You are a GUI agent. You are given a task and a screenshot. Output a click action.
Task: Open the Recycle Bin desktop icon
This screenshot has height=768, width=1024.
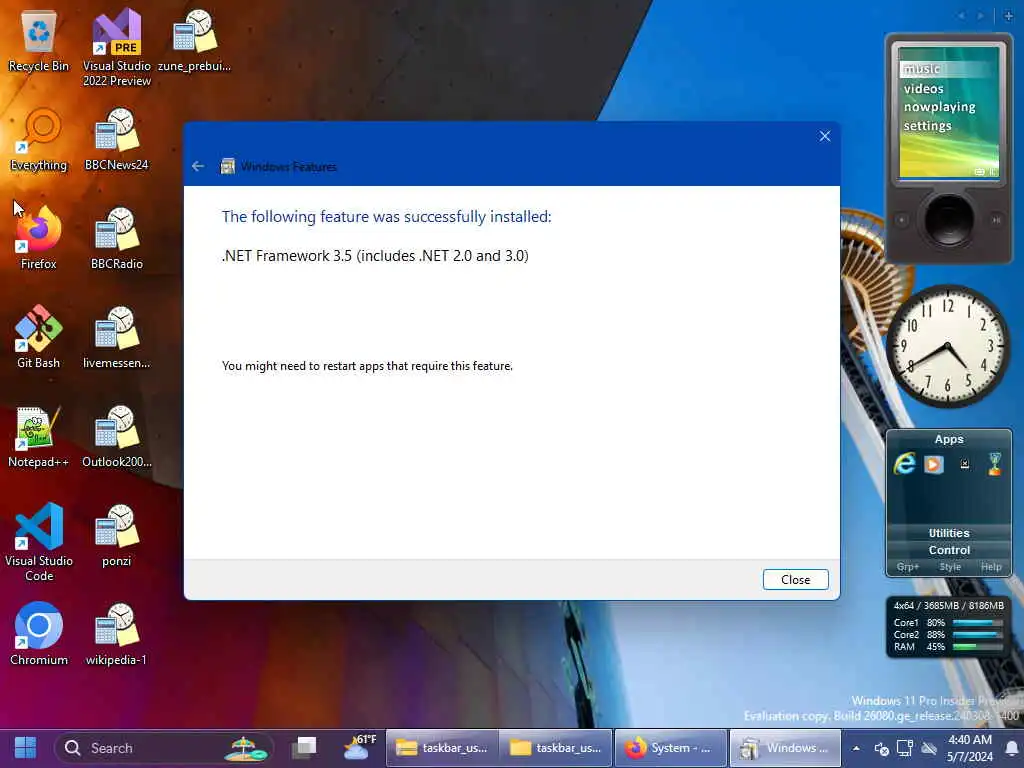pyautogui.click(x=39, y=40)
